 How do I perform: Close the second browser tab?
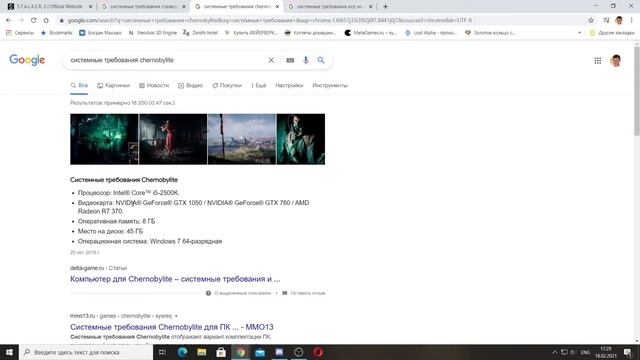(184, 7)
